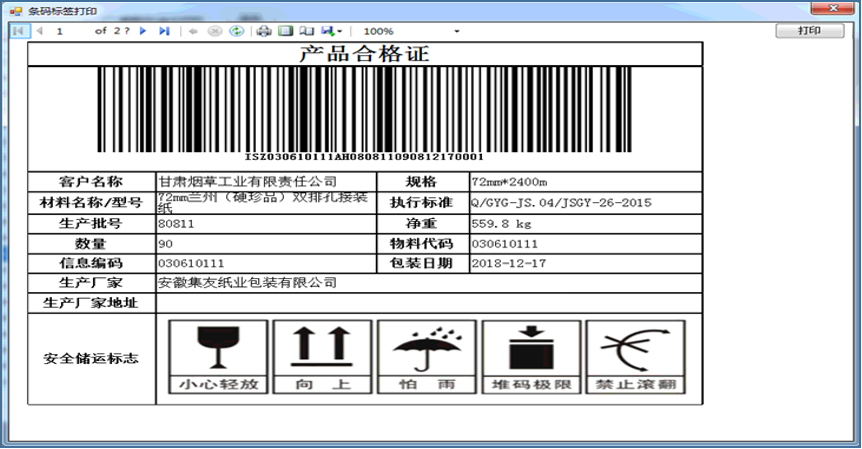Click the 安全储运标志 label
862x449 pixels.
tap(91, 359)
